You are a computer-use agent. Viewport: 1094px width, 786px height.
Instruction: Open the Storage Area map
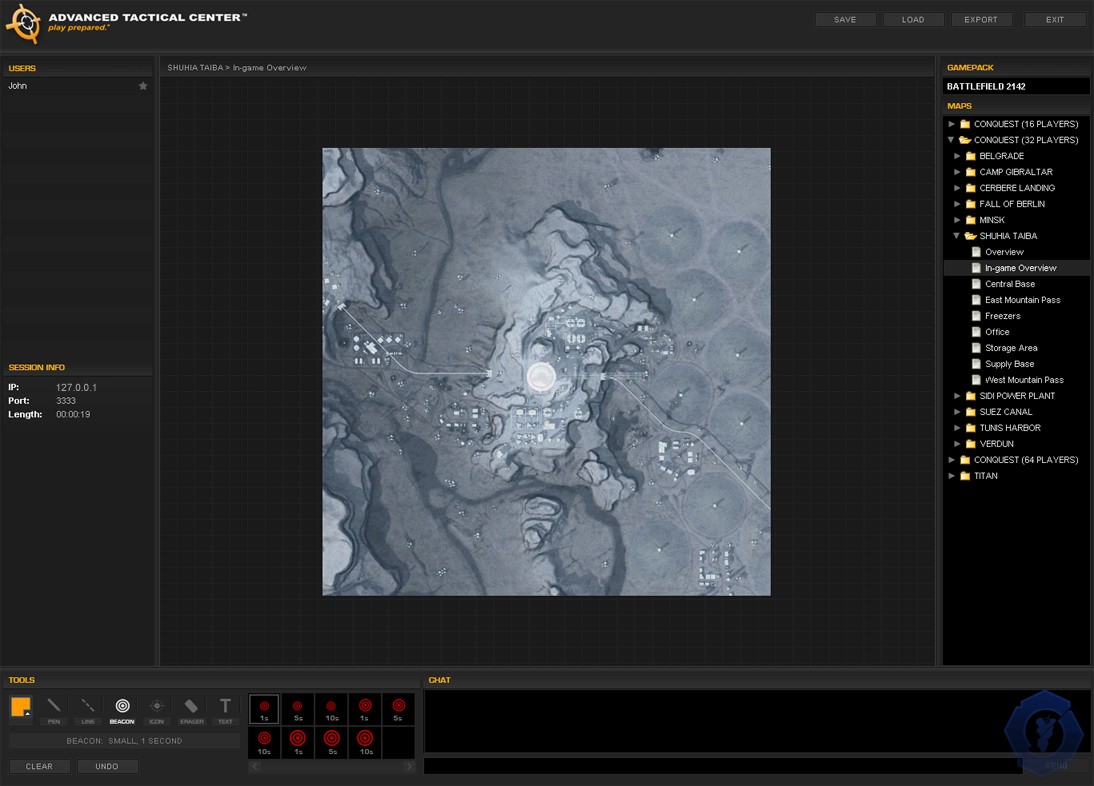[1011, 349]
